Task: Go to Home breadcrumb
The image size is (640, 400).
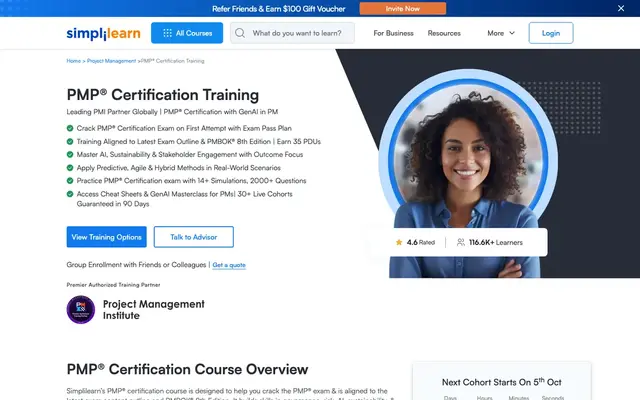Action: pos(73,61)
